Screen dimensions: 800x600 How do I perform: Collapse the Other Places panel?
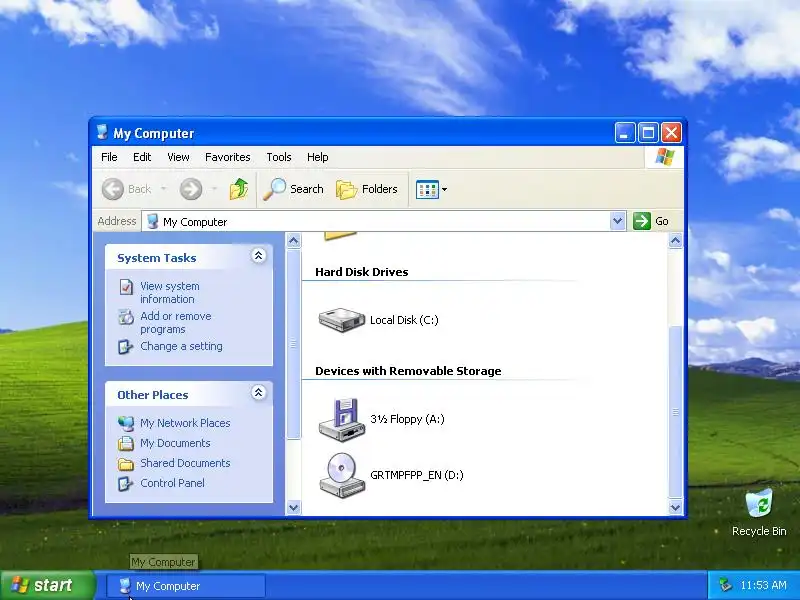[259, 392]
